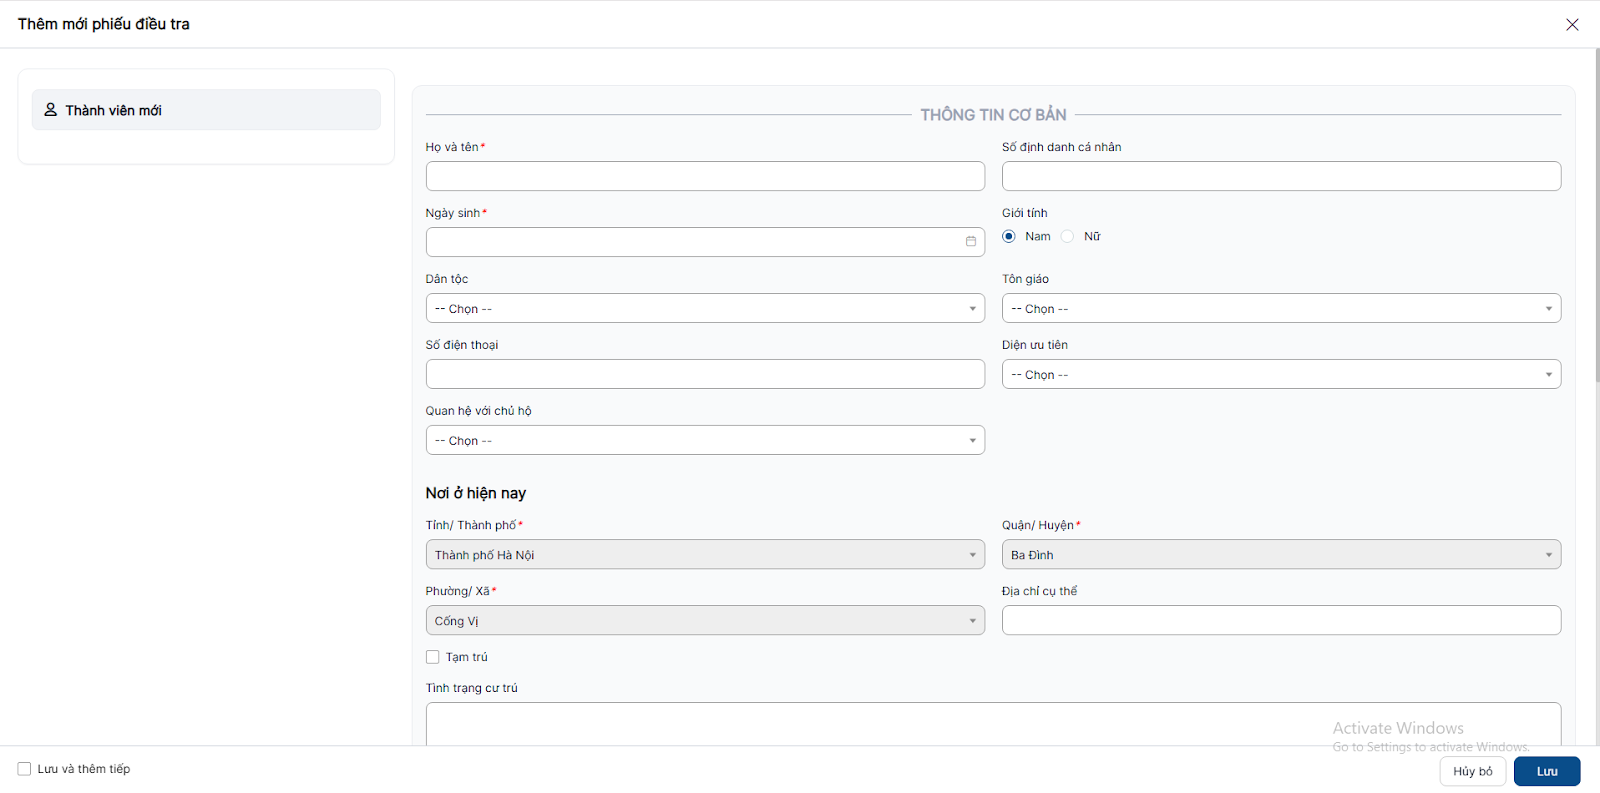This screenshot has width=1600, height=793.
Task: Open the Quận/Huyện dropdown showing Ba Đình
Action: tap(1280, 555)
